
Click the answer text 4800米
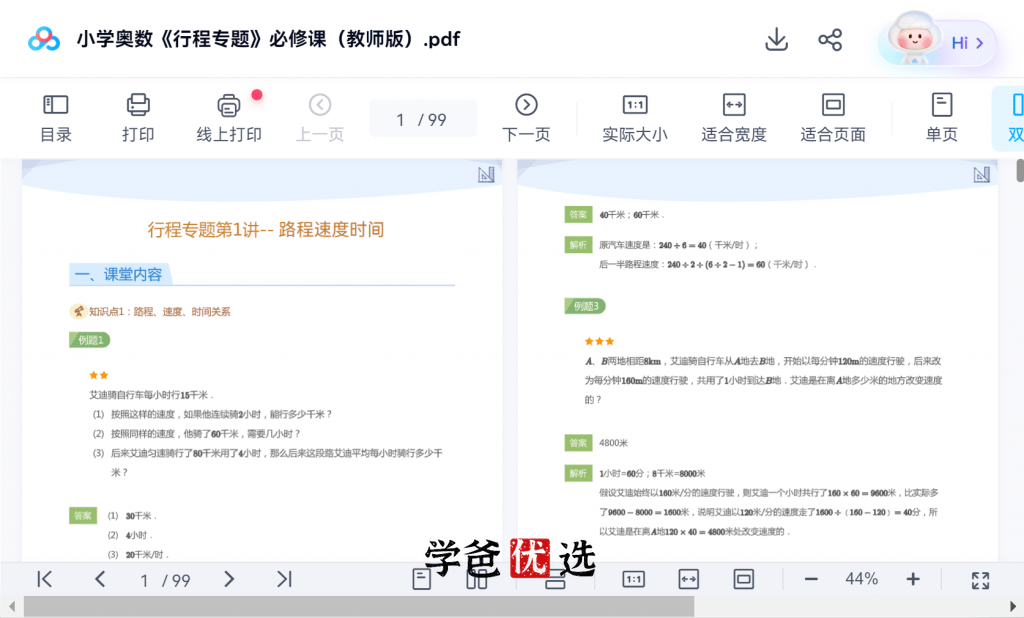pos(613,443)
